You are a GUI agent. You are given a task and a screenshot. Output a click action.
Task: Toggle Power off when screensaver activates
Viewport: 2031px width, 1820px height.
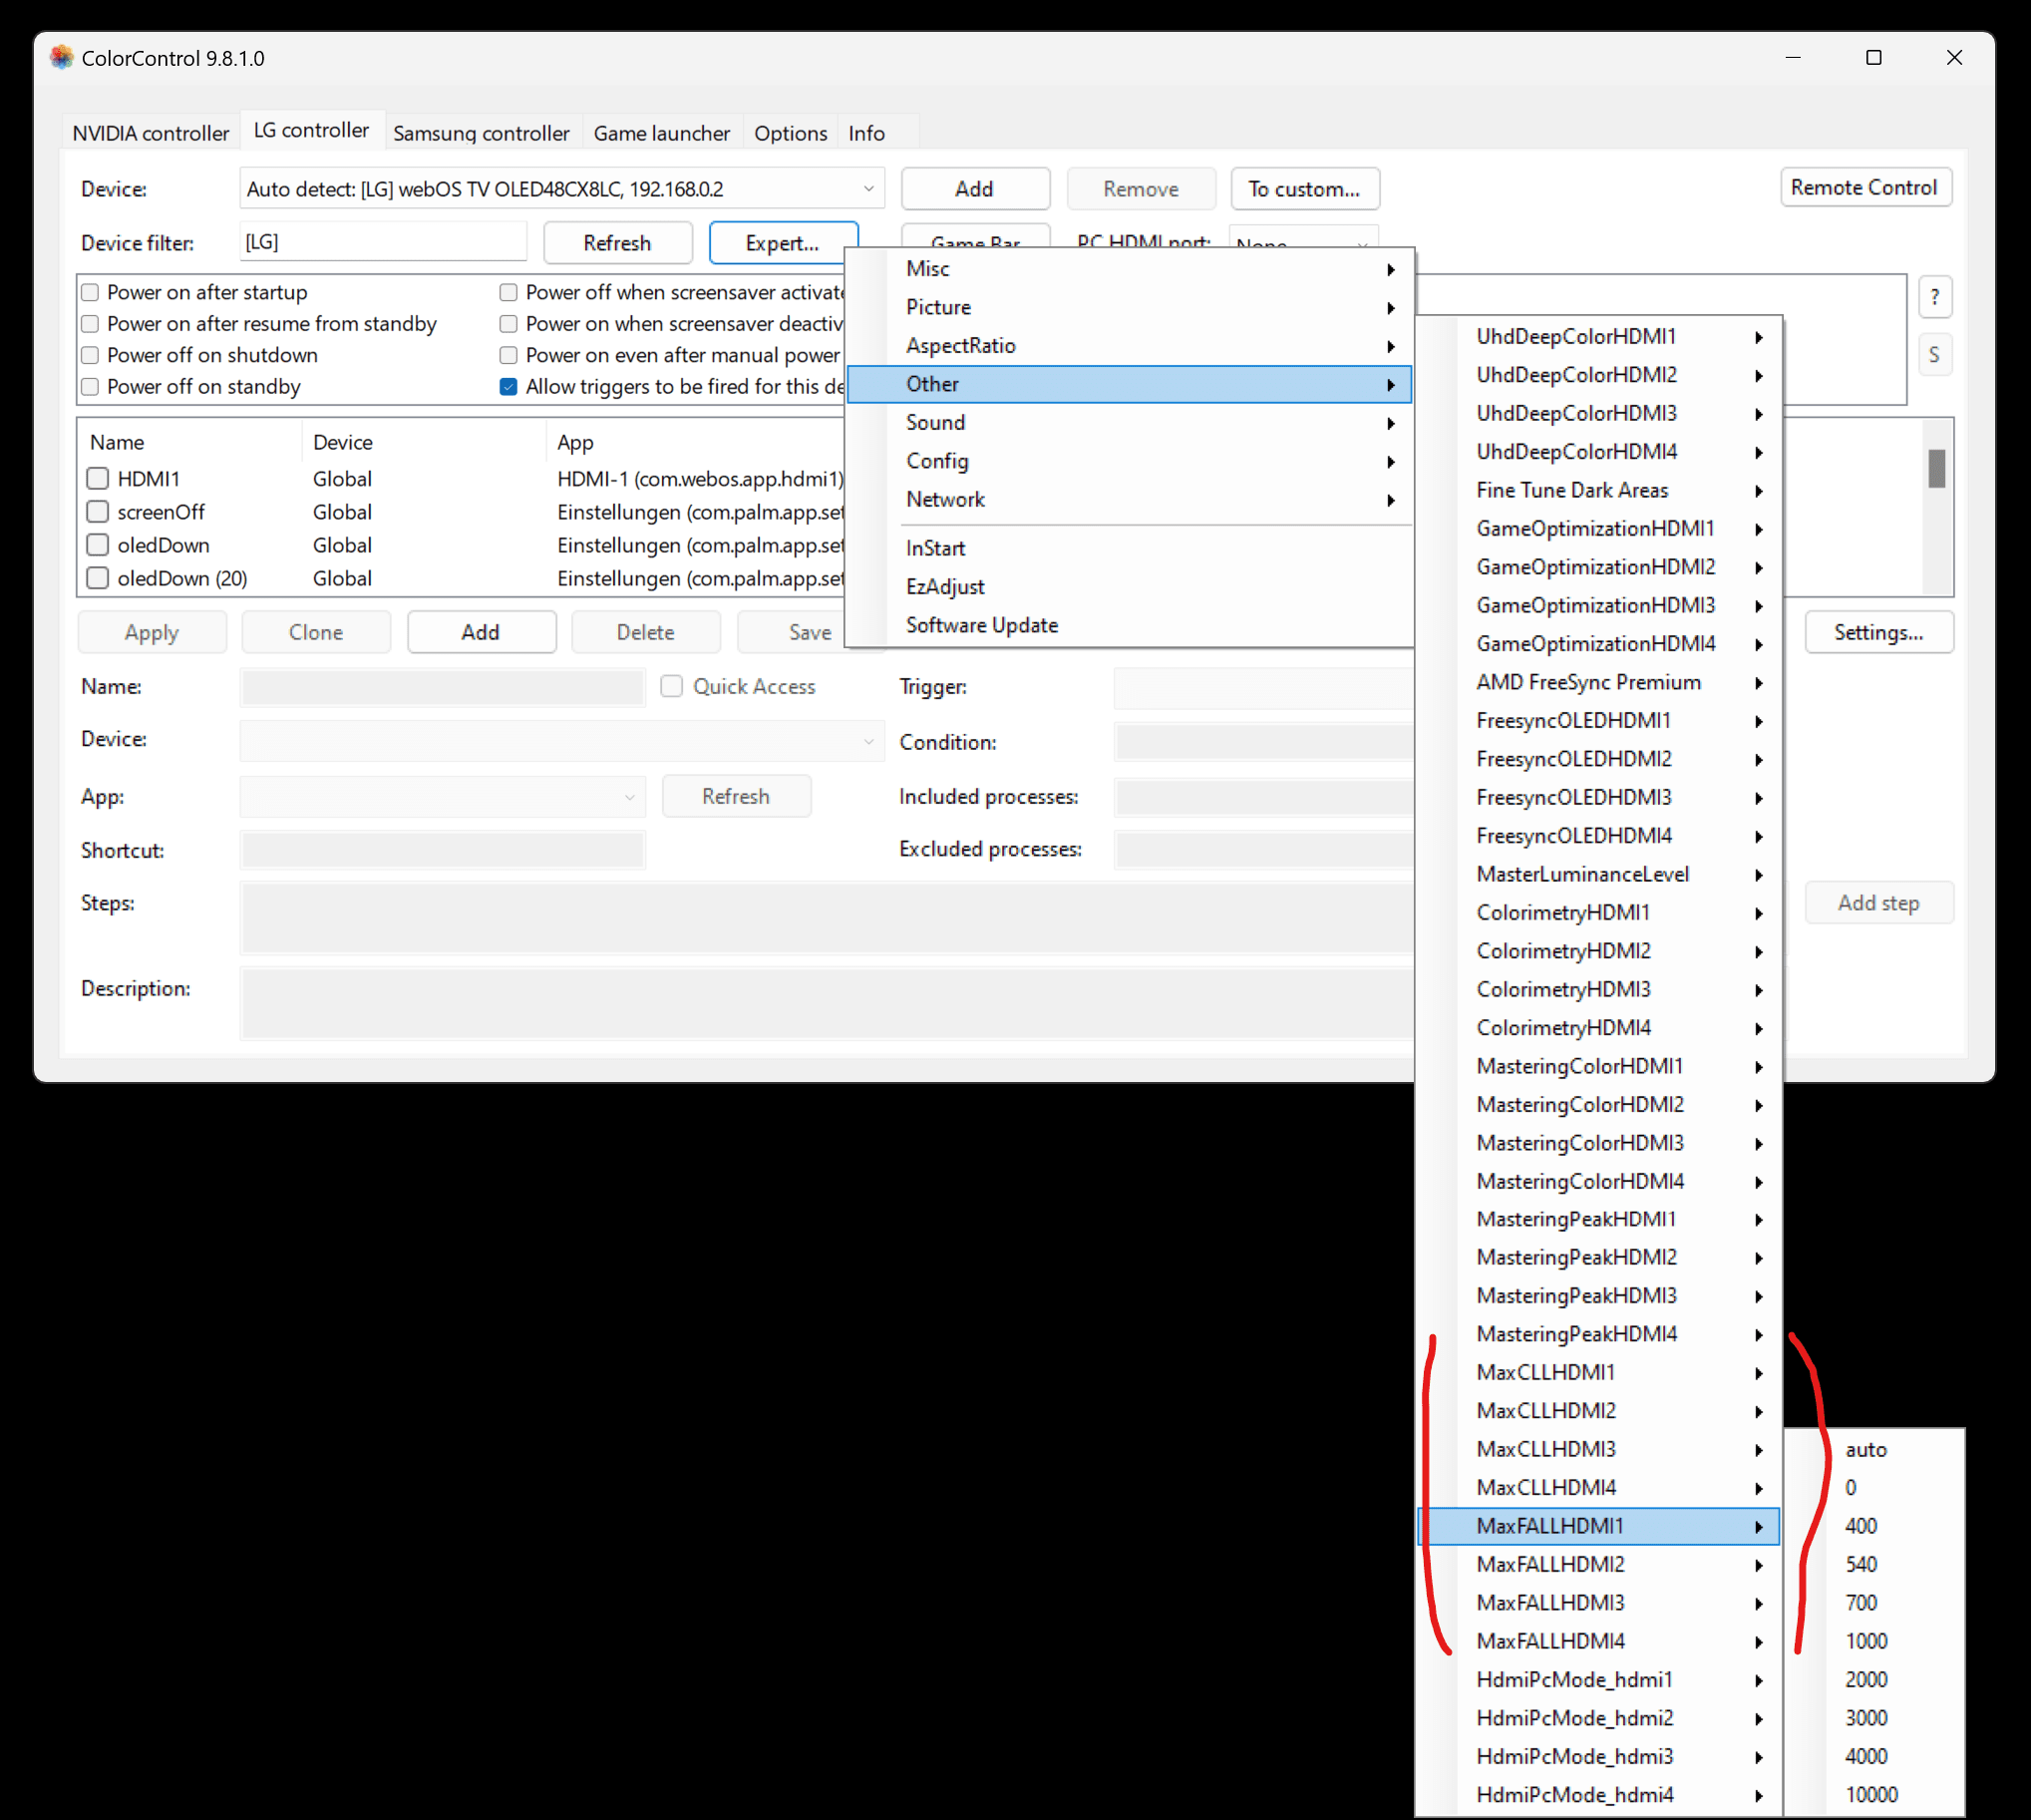[x=508, y=292]
